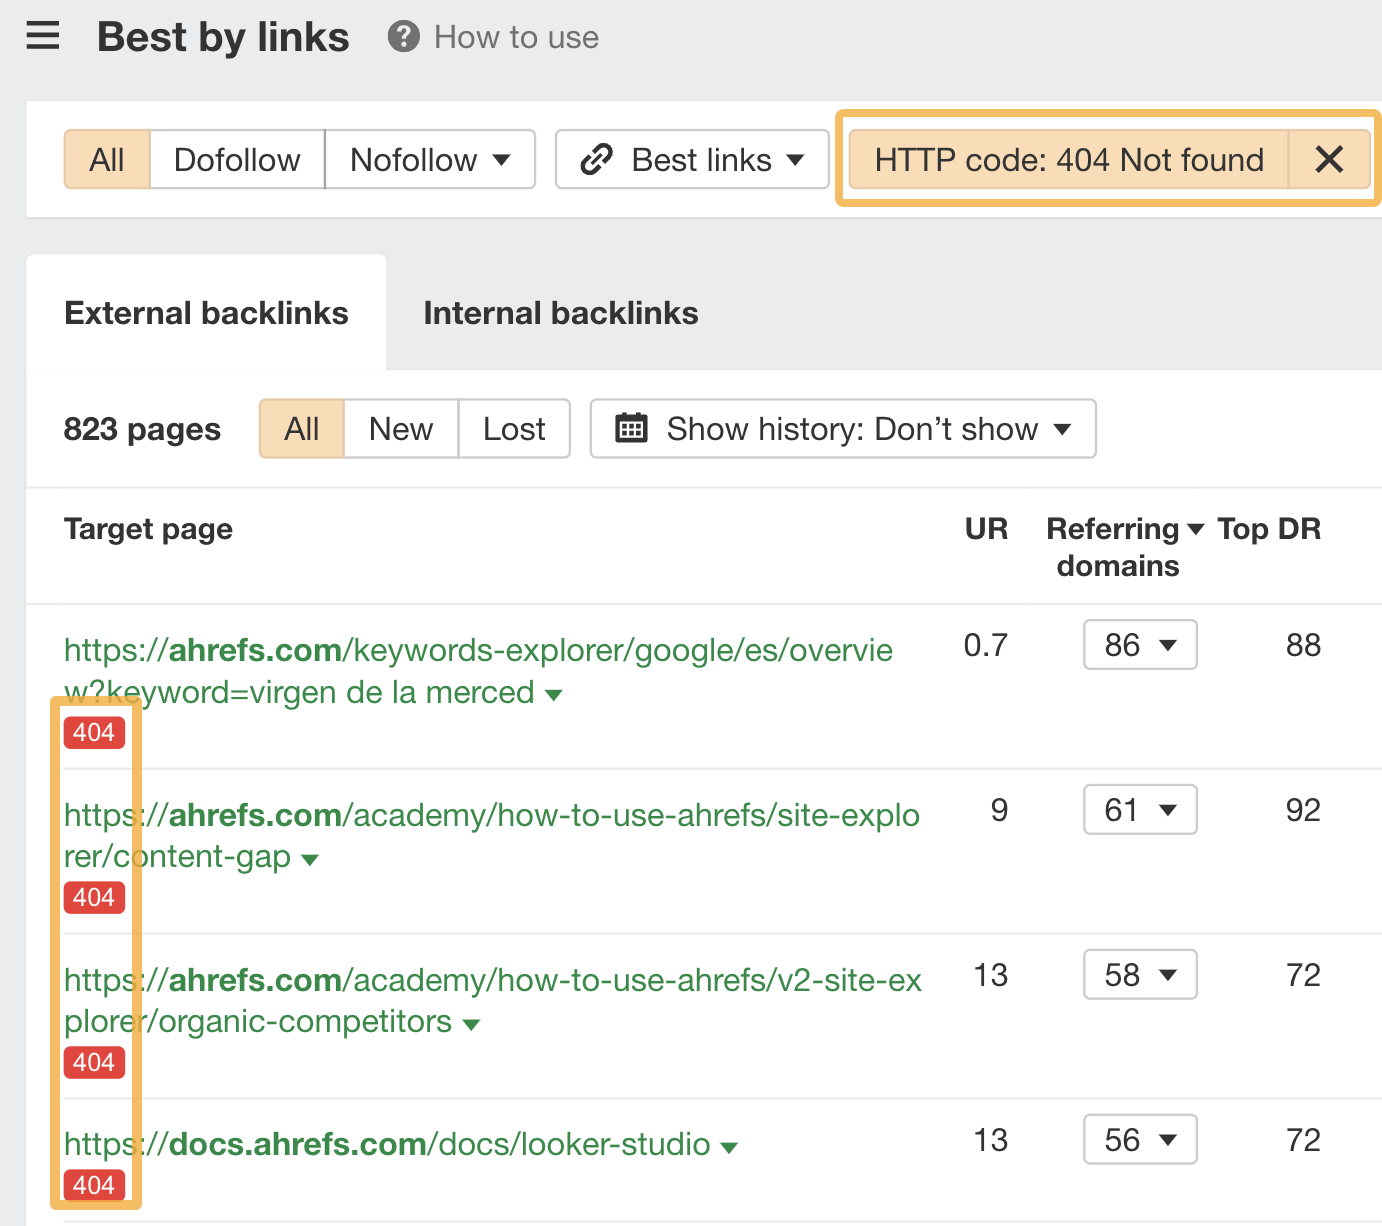1382x1226 pixels.
Task: Select the Dofollow filter
Action: [x=236, y=159]
